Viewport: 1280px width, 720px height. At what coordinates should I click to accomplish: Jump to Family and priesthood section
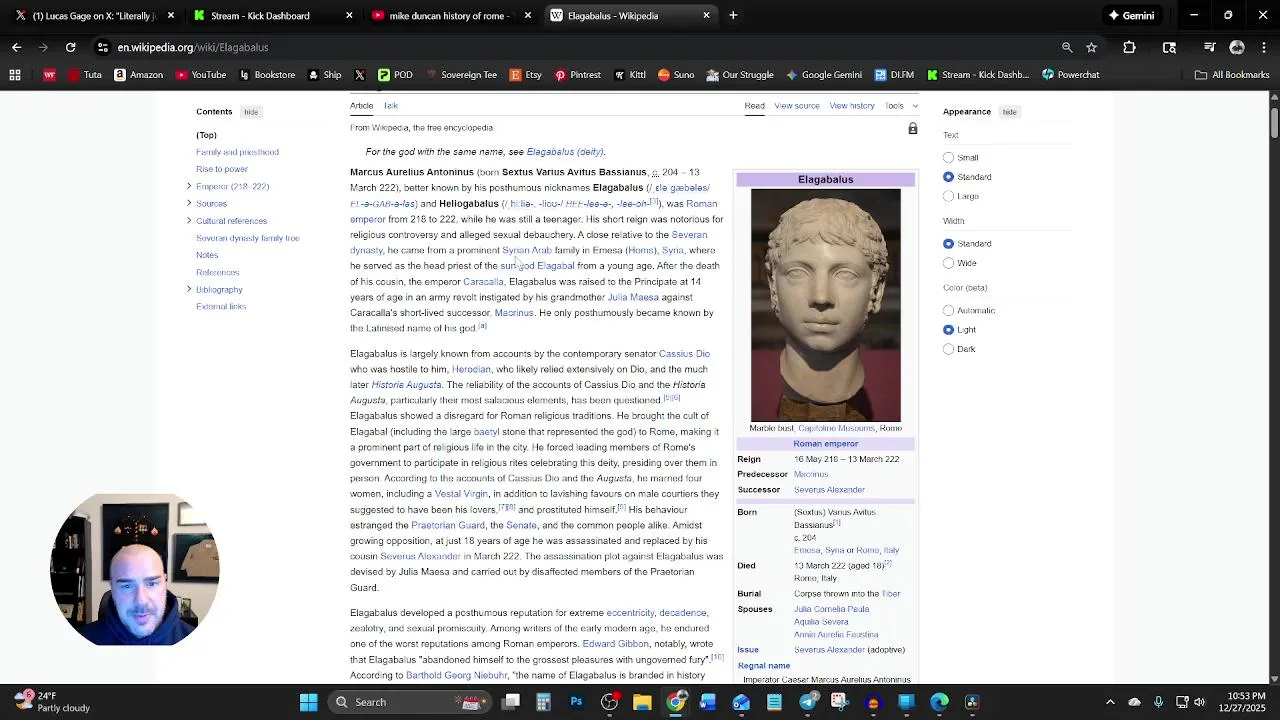pos(237,152)
